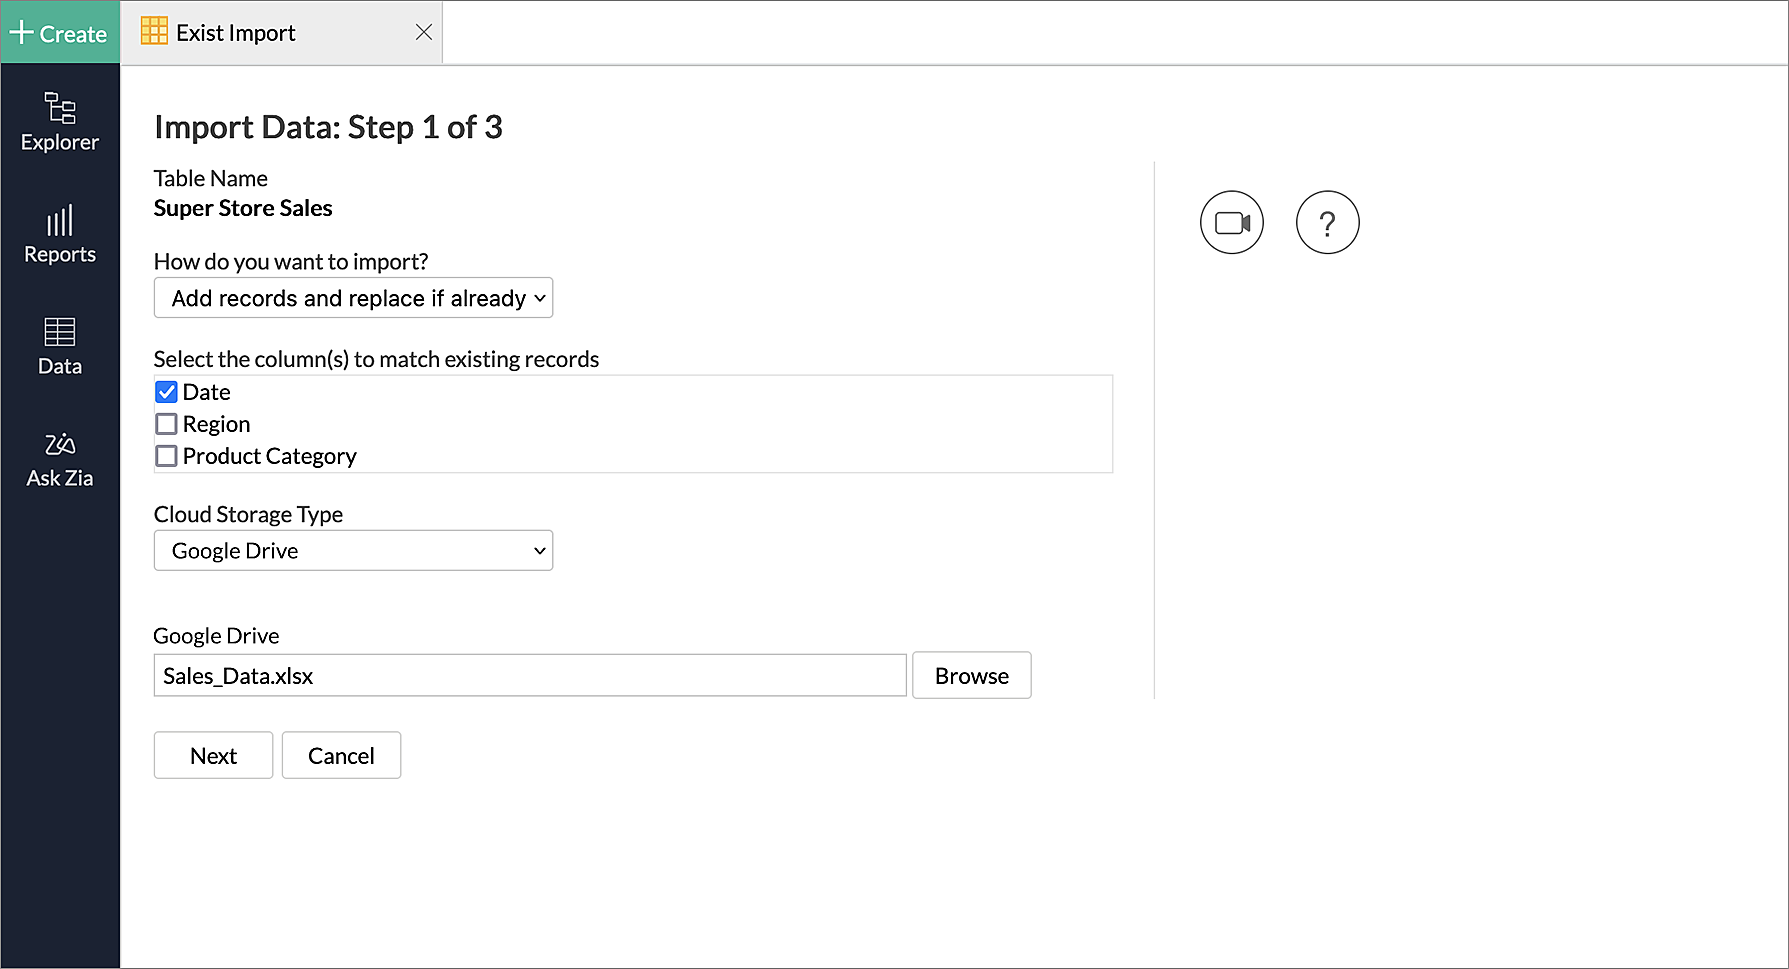Click the Browse button for Google Drive
1789x969 pixels.
click(971, 676)
